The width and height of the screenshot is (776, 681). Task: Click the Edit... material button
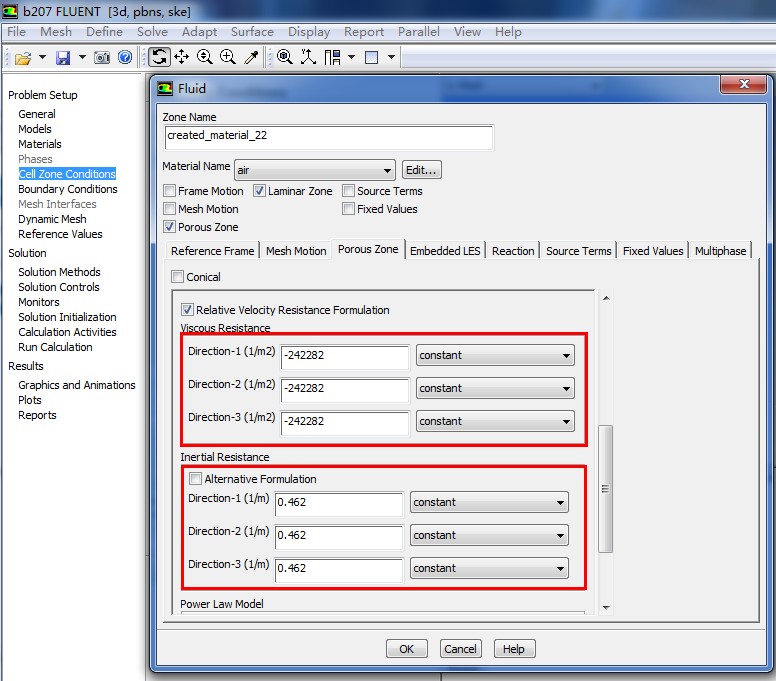421,170
